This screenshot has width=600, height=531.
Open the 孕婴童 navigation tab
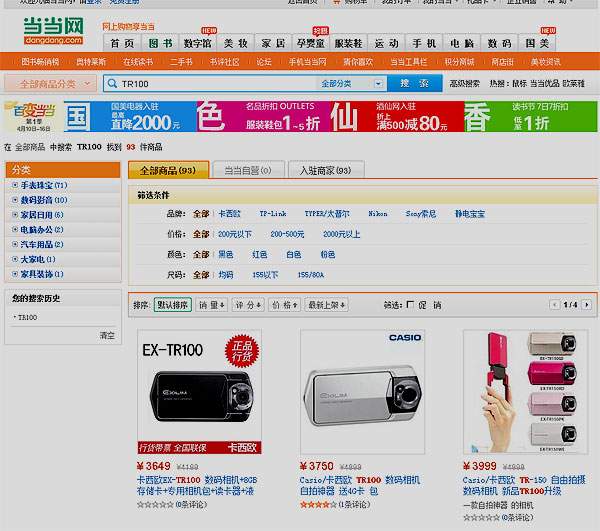coord(311,43)
